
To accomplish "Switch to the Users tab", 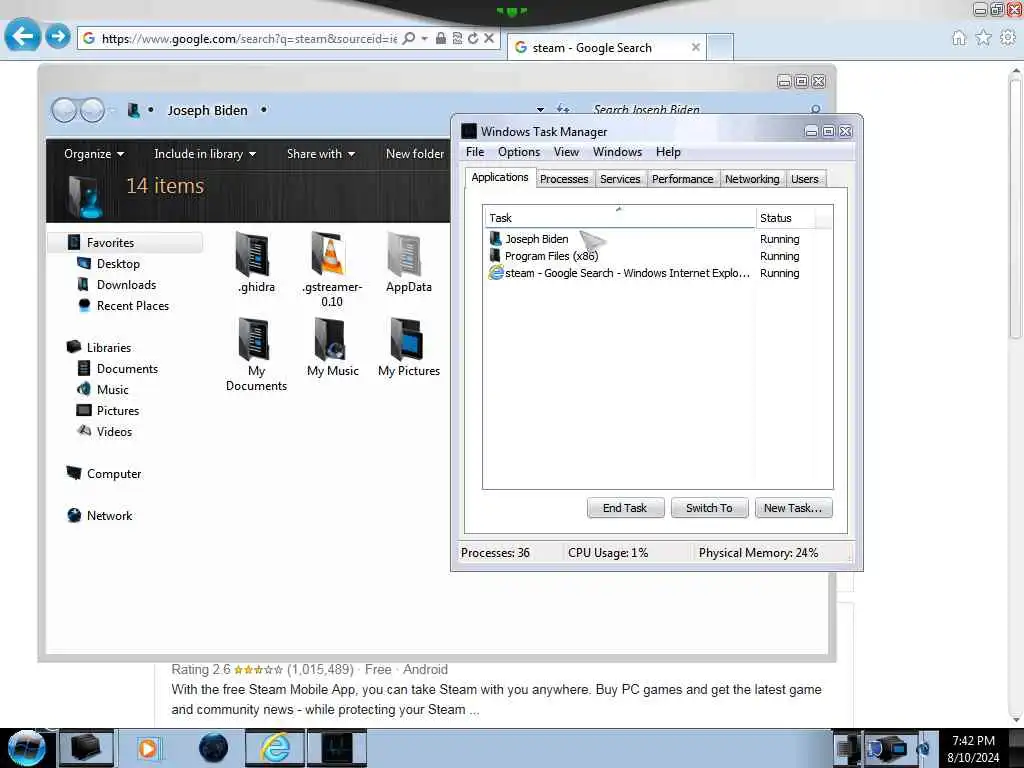I will coord(805,179).
